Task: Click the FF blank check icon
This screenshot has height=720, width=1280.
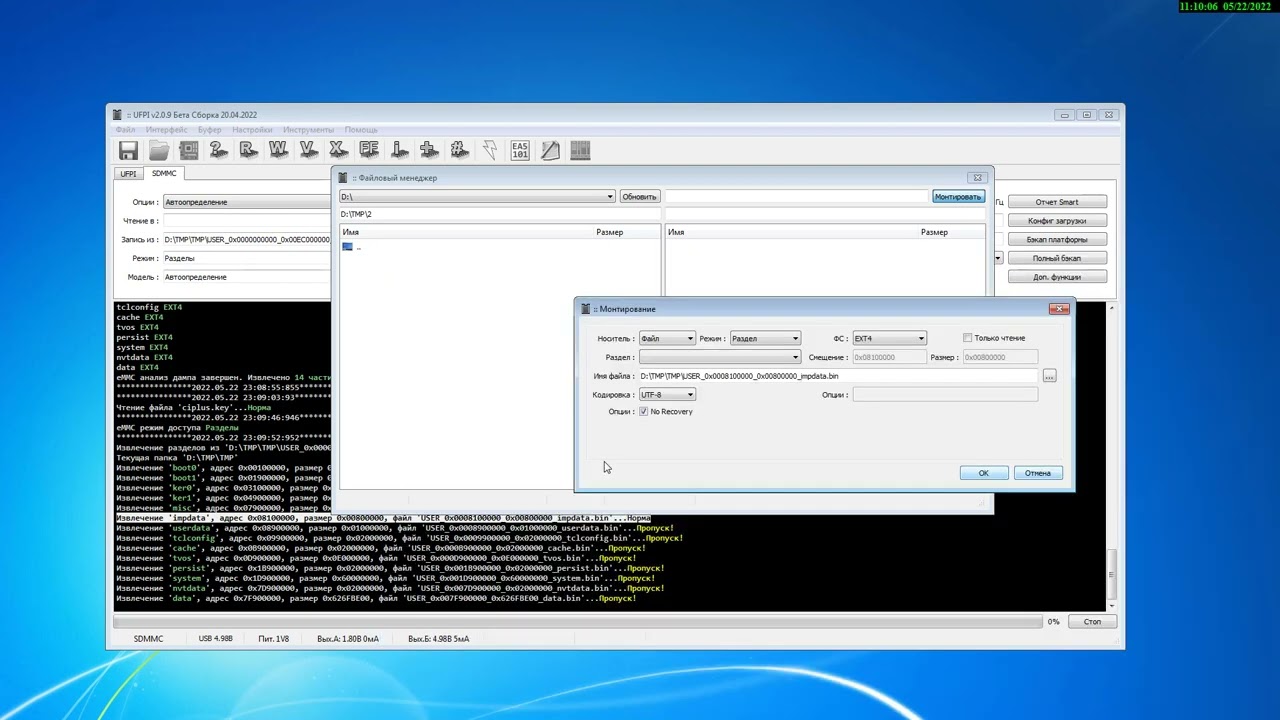Action: click(369, 150)
